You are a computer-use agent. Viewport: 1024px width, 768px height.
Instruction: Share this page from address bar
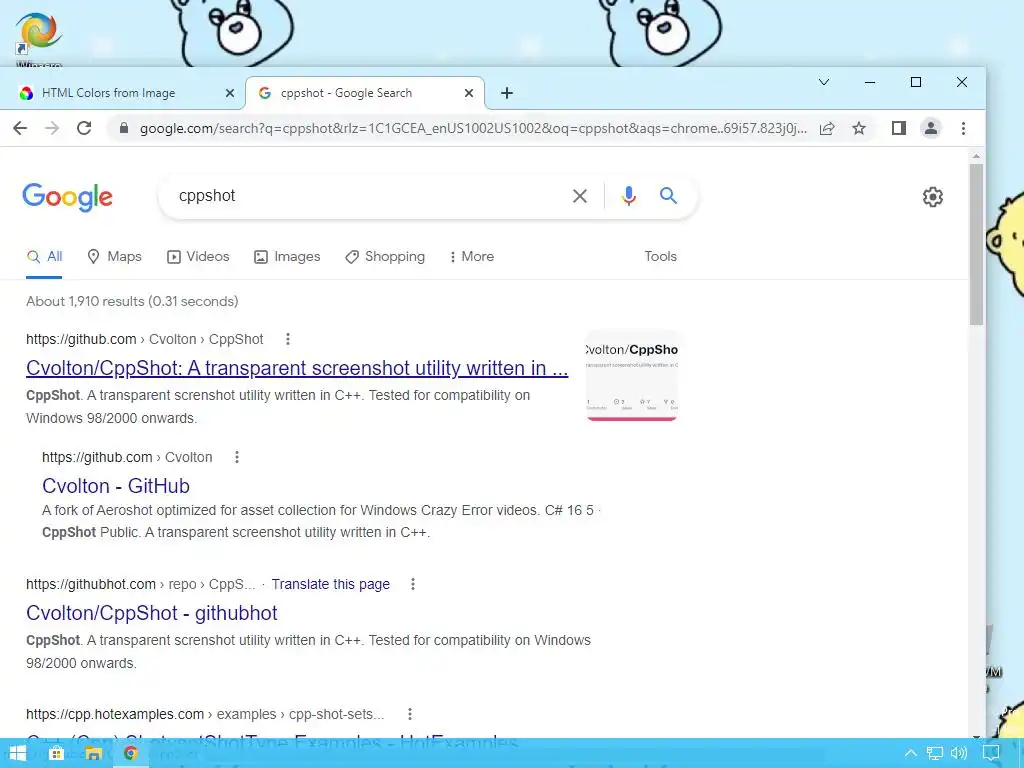pyautogui.click(x=827, y=128)
